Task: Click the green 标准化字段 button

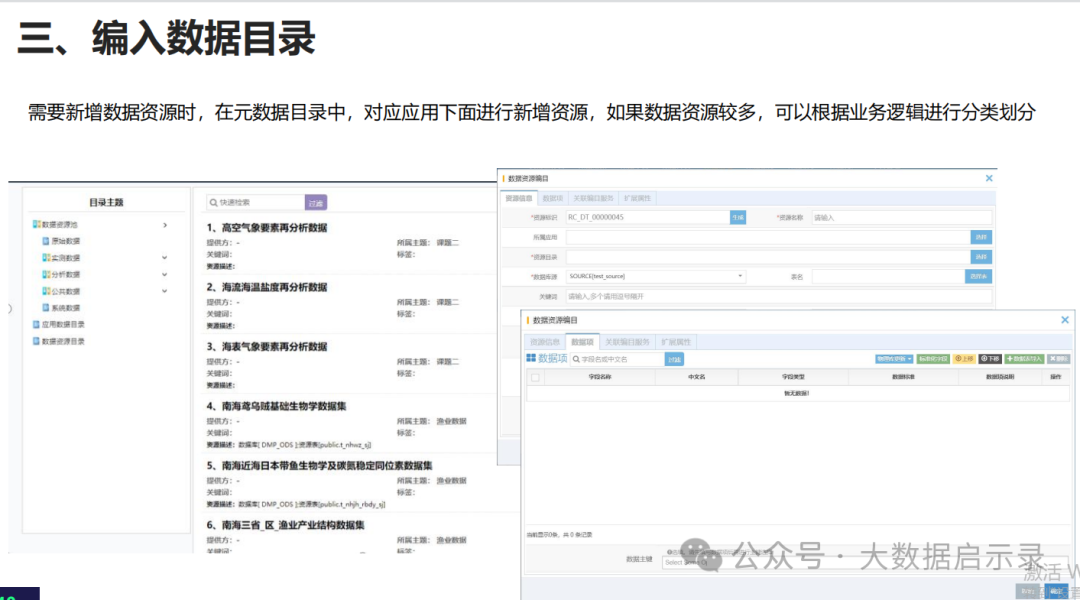Action: pyautogui.click(x=933, y=359)
